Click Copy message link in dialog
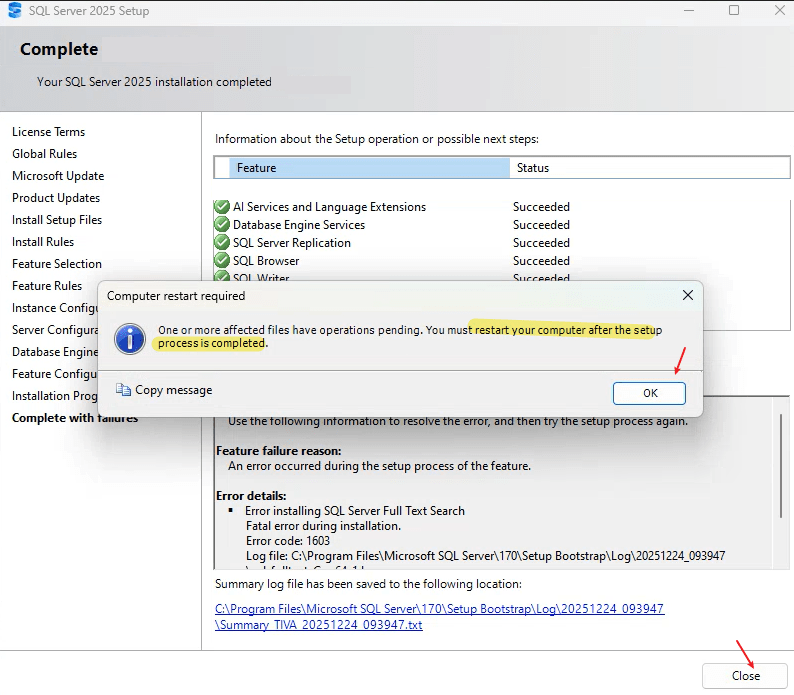The width and height of the screenshot is (794, 695). click(x=174, y=390)
